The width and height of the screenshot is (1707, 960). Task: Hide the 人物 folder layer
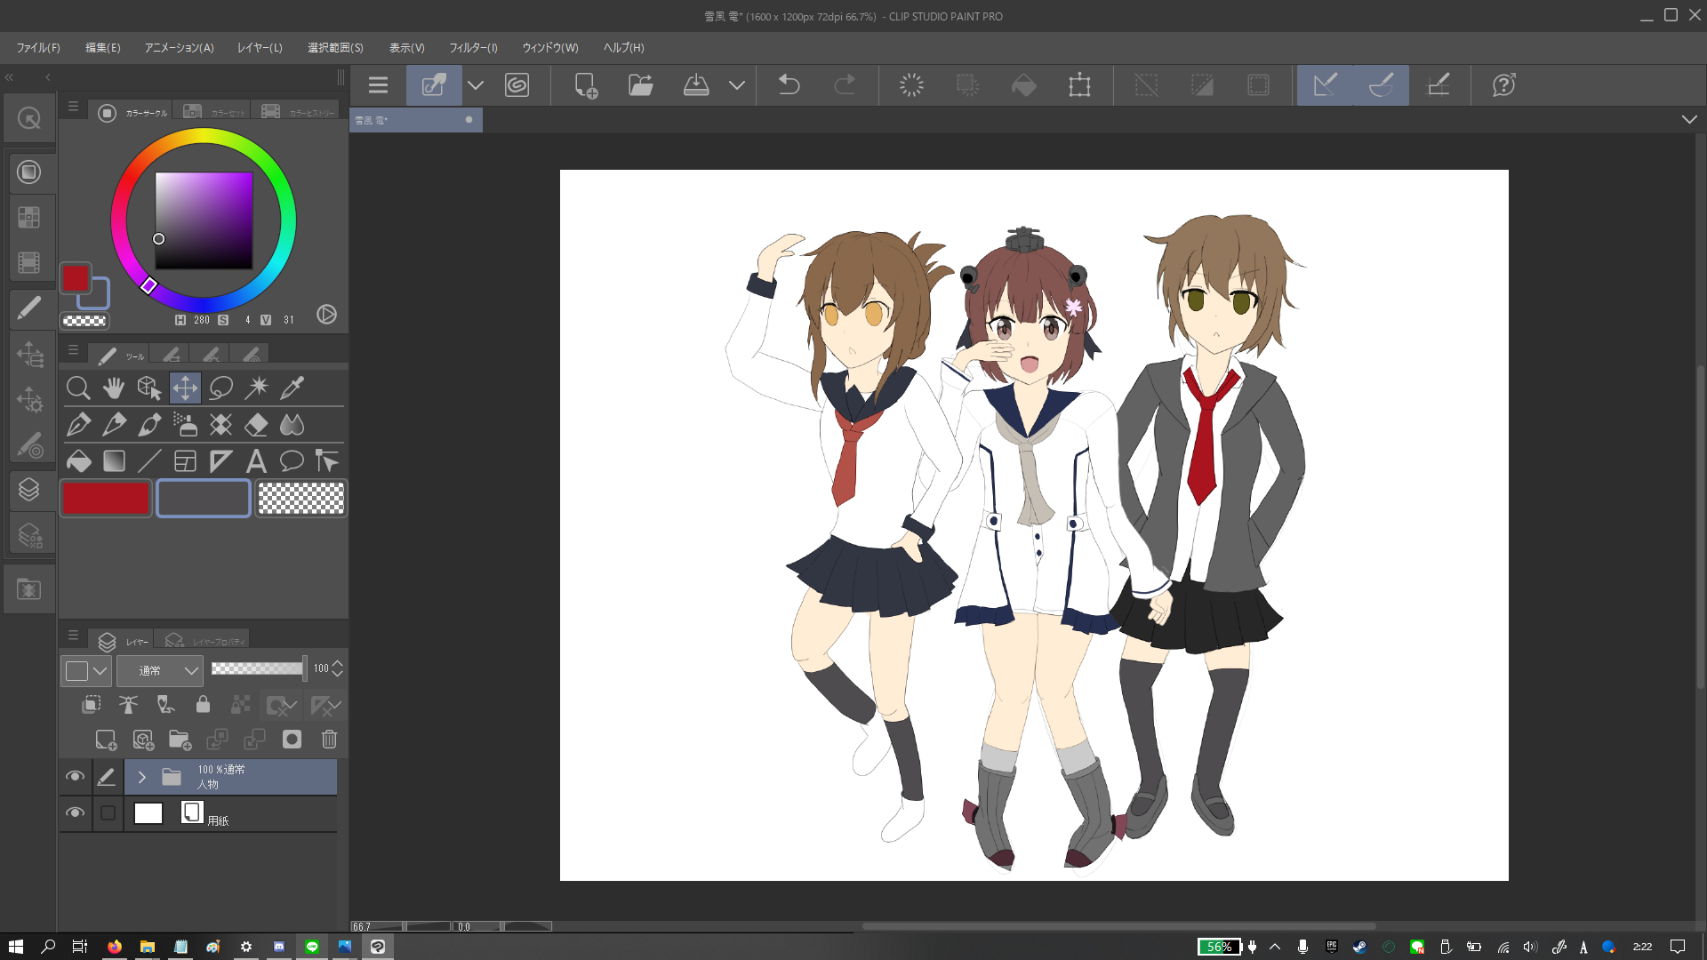75,777
